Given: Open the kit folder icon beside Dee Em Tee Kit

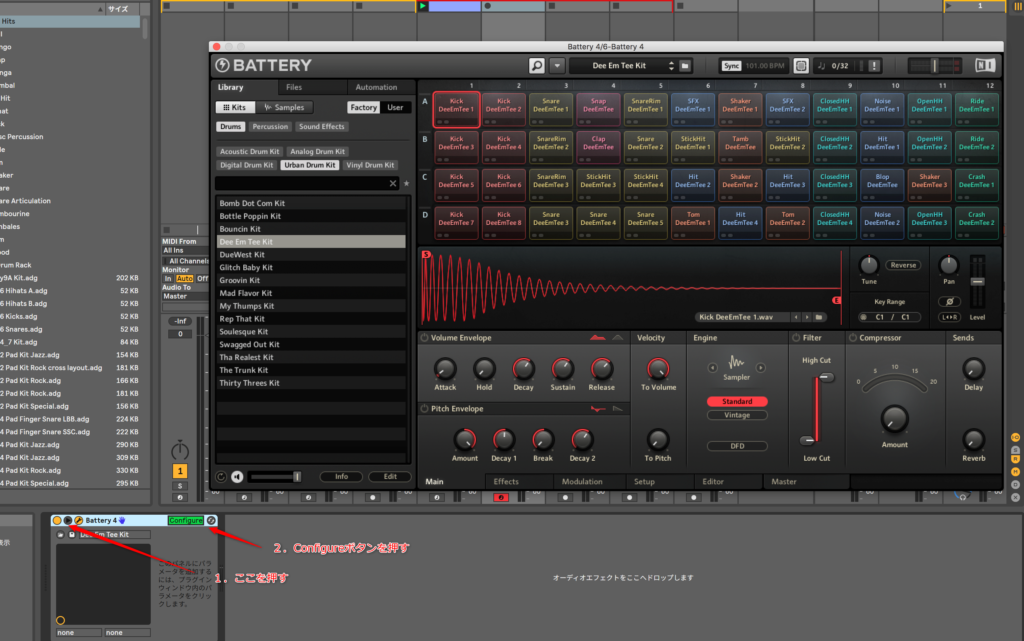Looking at the screenshot, I should 685,66.
